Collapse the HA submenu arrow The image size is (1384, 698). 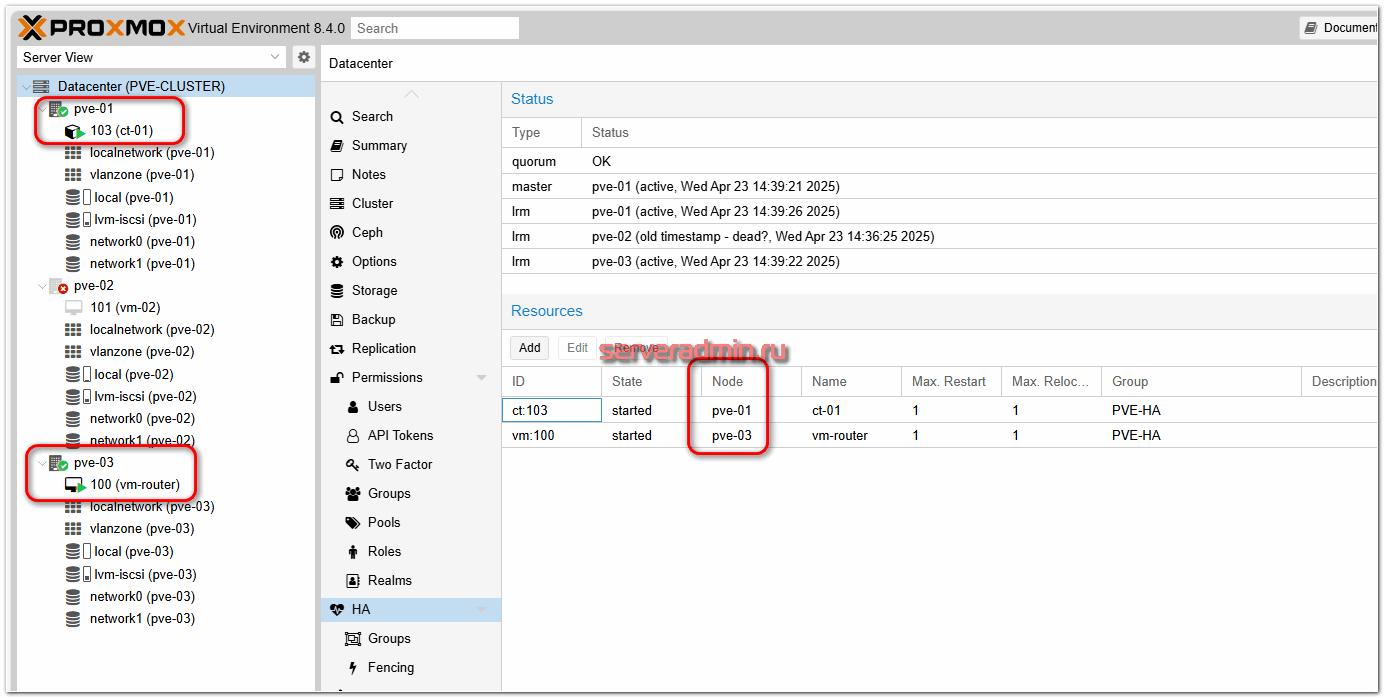482,610
